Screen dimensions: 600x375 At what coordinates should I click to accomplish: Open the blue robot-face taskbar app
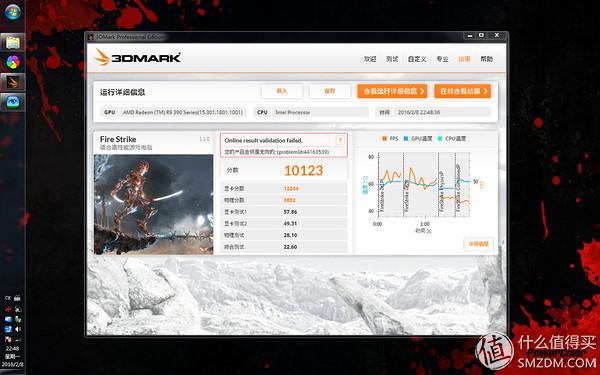13,102
